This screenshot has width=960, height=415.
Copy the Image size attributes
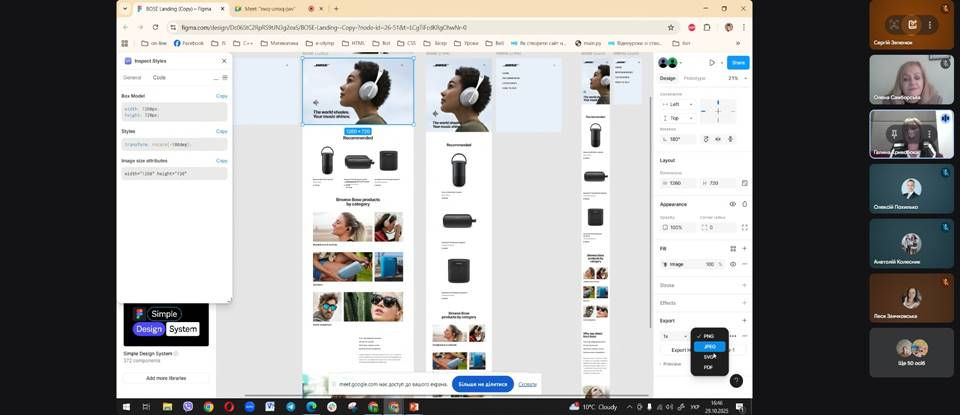click(x=222, y=160)
